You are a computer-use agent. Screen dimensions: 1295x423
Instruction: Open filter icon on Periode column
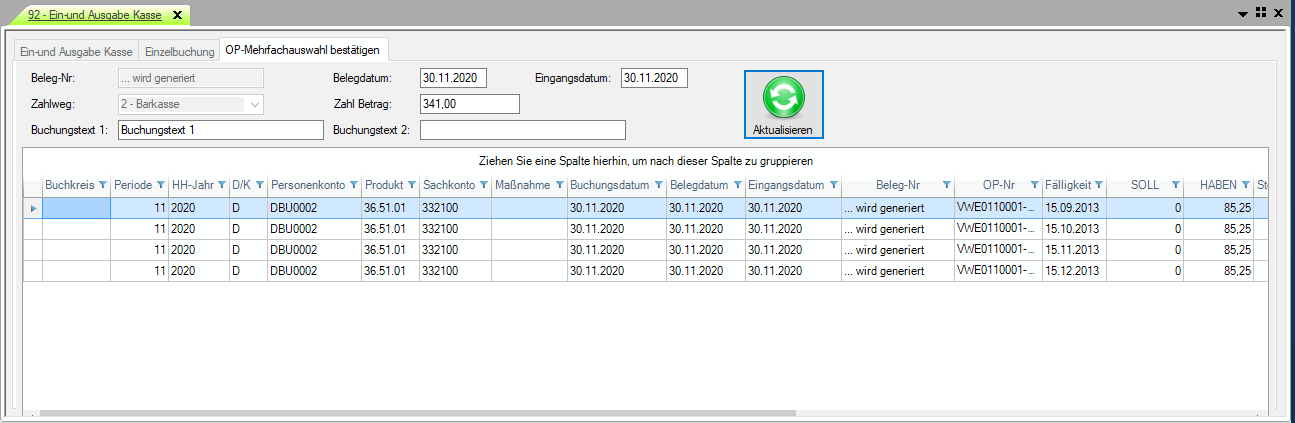tap(161, 185)
